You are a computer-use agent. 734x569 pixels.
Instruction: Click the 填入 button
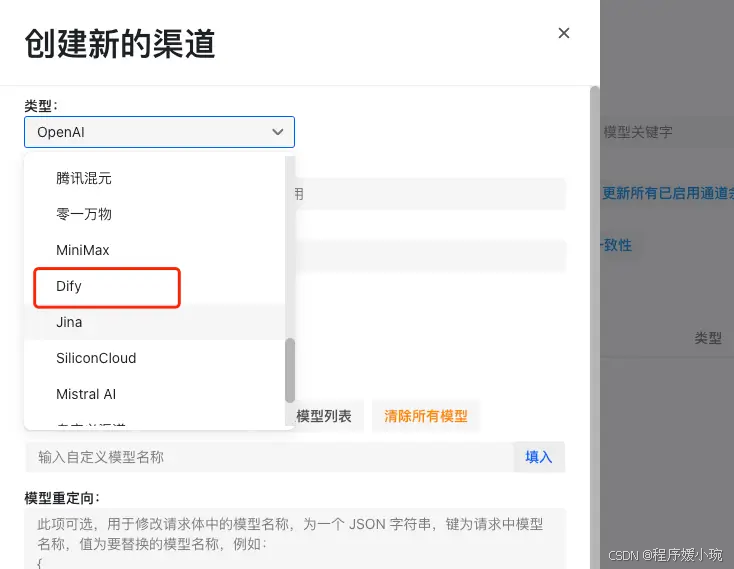pyautogui.click(x=539, y=457)
